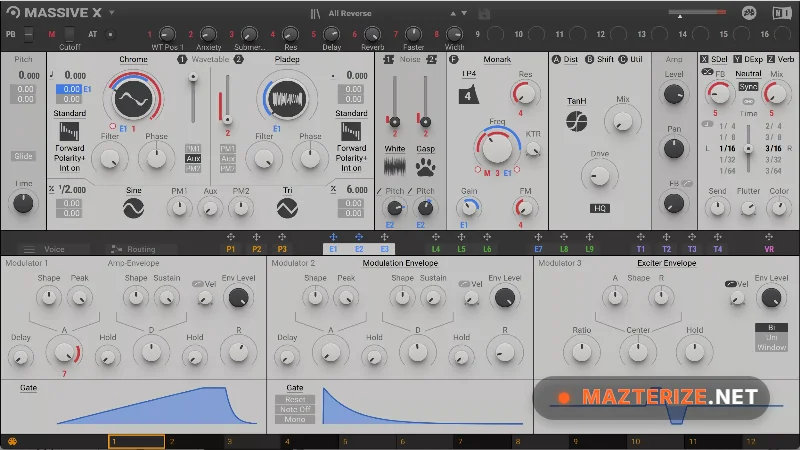Open the Voice page
This screenshot has height=450, width=800.
point(54,249)
